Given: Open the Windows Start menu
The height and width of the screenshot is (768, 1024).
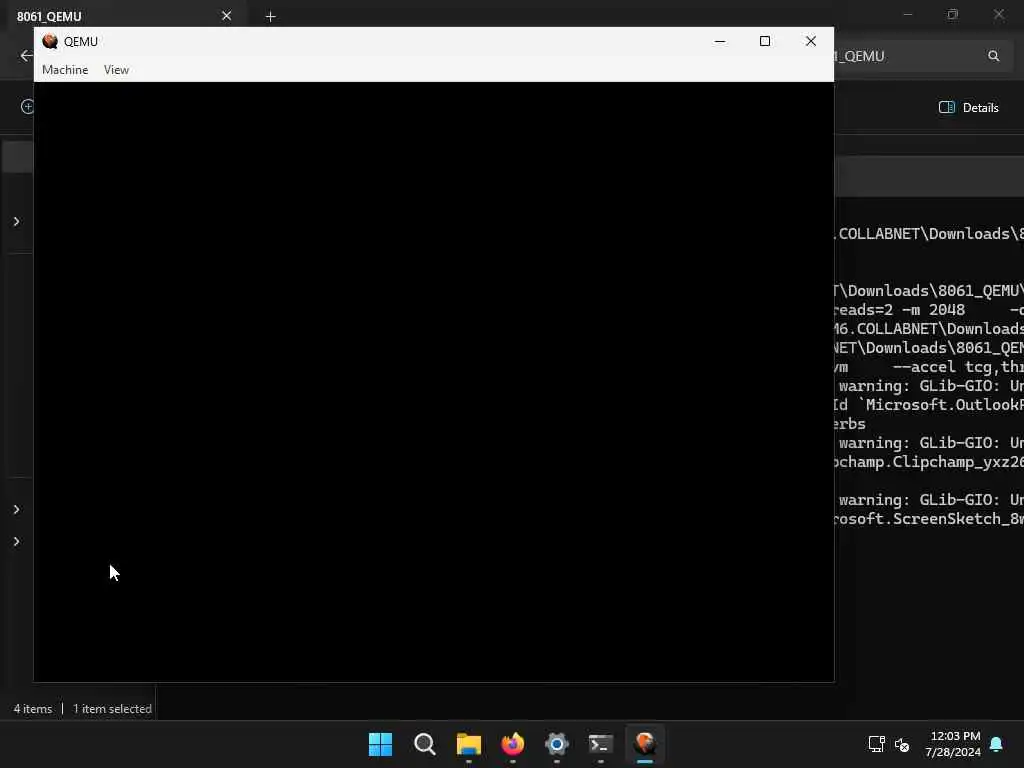Looking at the screenshot, I should (x=380, y=744).
